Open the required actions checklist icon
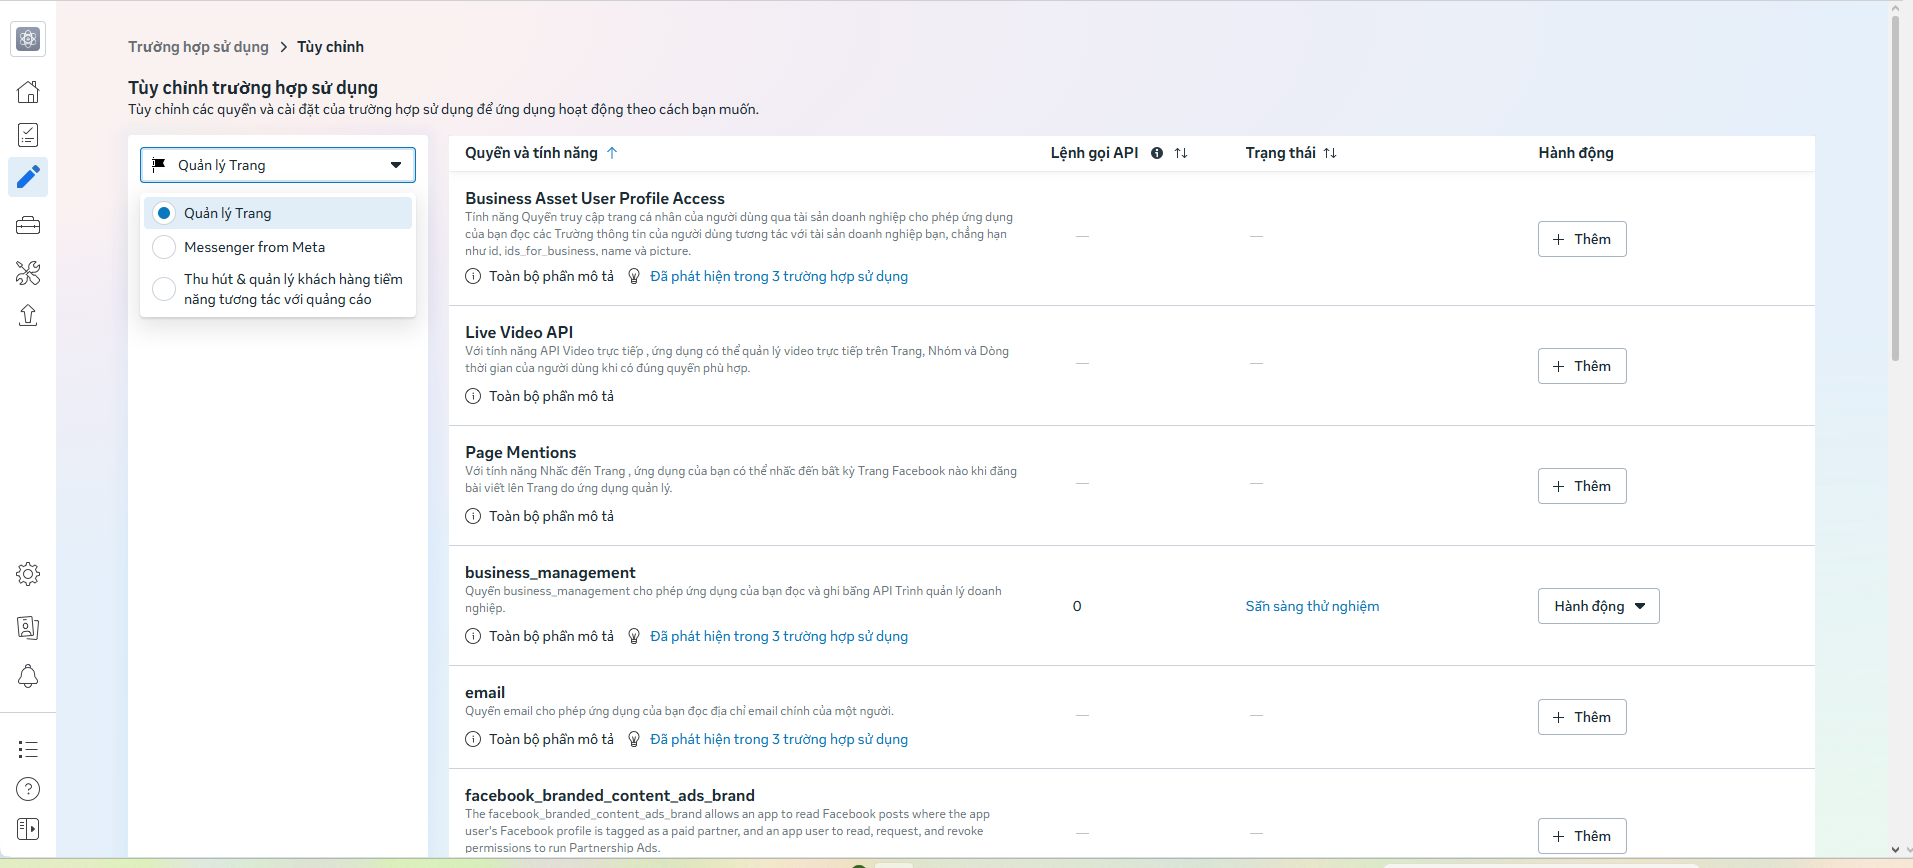Image resolution: width=1913 pixels, height=868 pixels. (x=28, y=135)
